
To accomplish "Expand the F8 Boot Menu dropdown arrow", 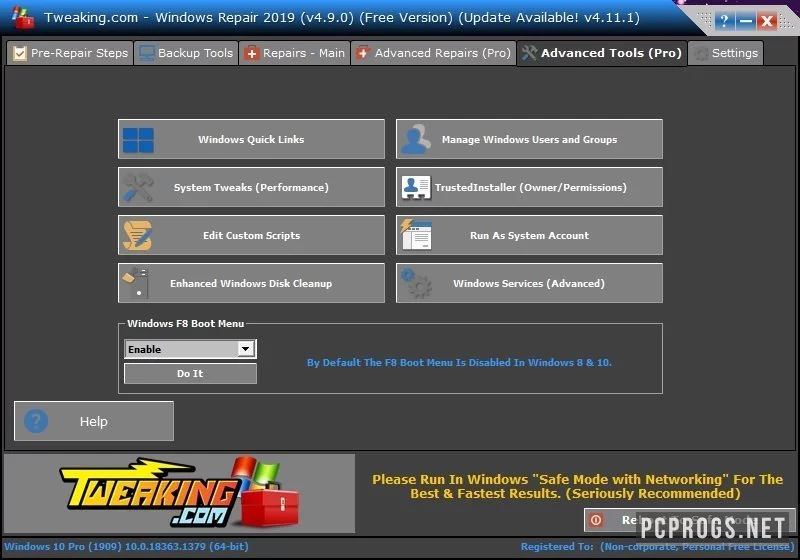I will [x=245, y=349].
